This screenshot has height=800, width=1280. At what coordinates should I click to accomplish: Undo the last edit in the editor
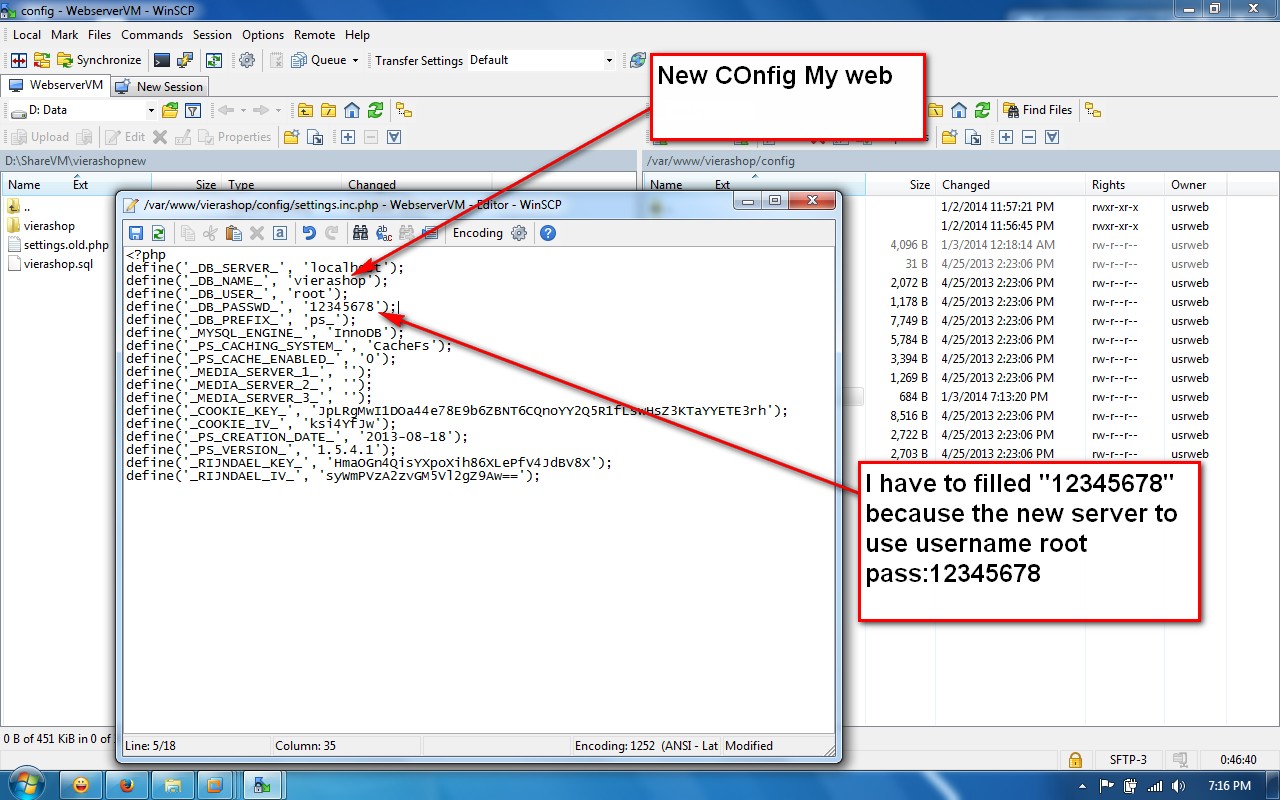pos(309,233)
